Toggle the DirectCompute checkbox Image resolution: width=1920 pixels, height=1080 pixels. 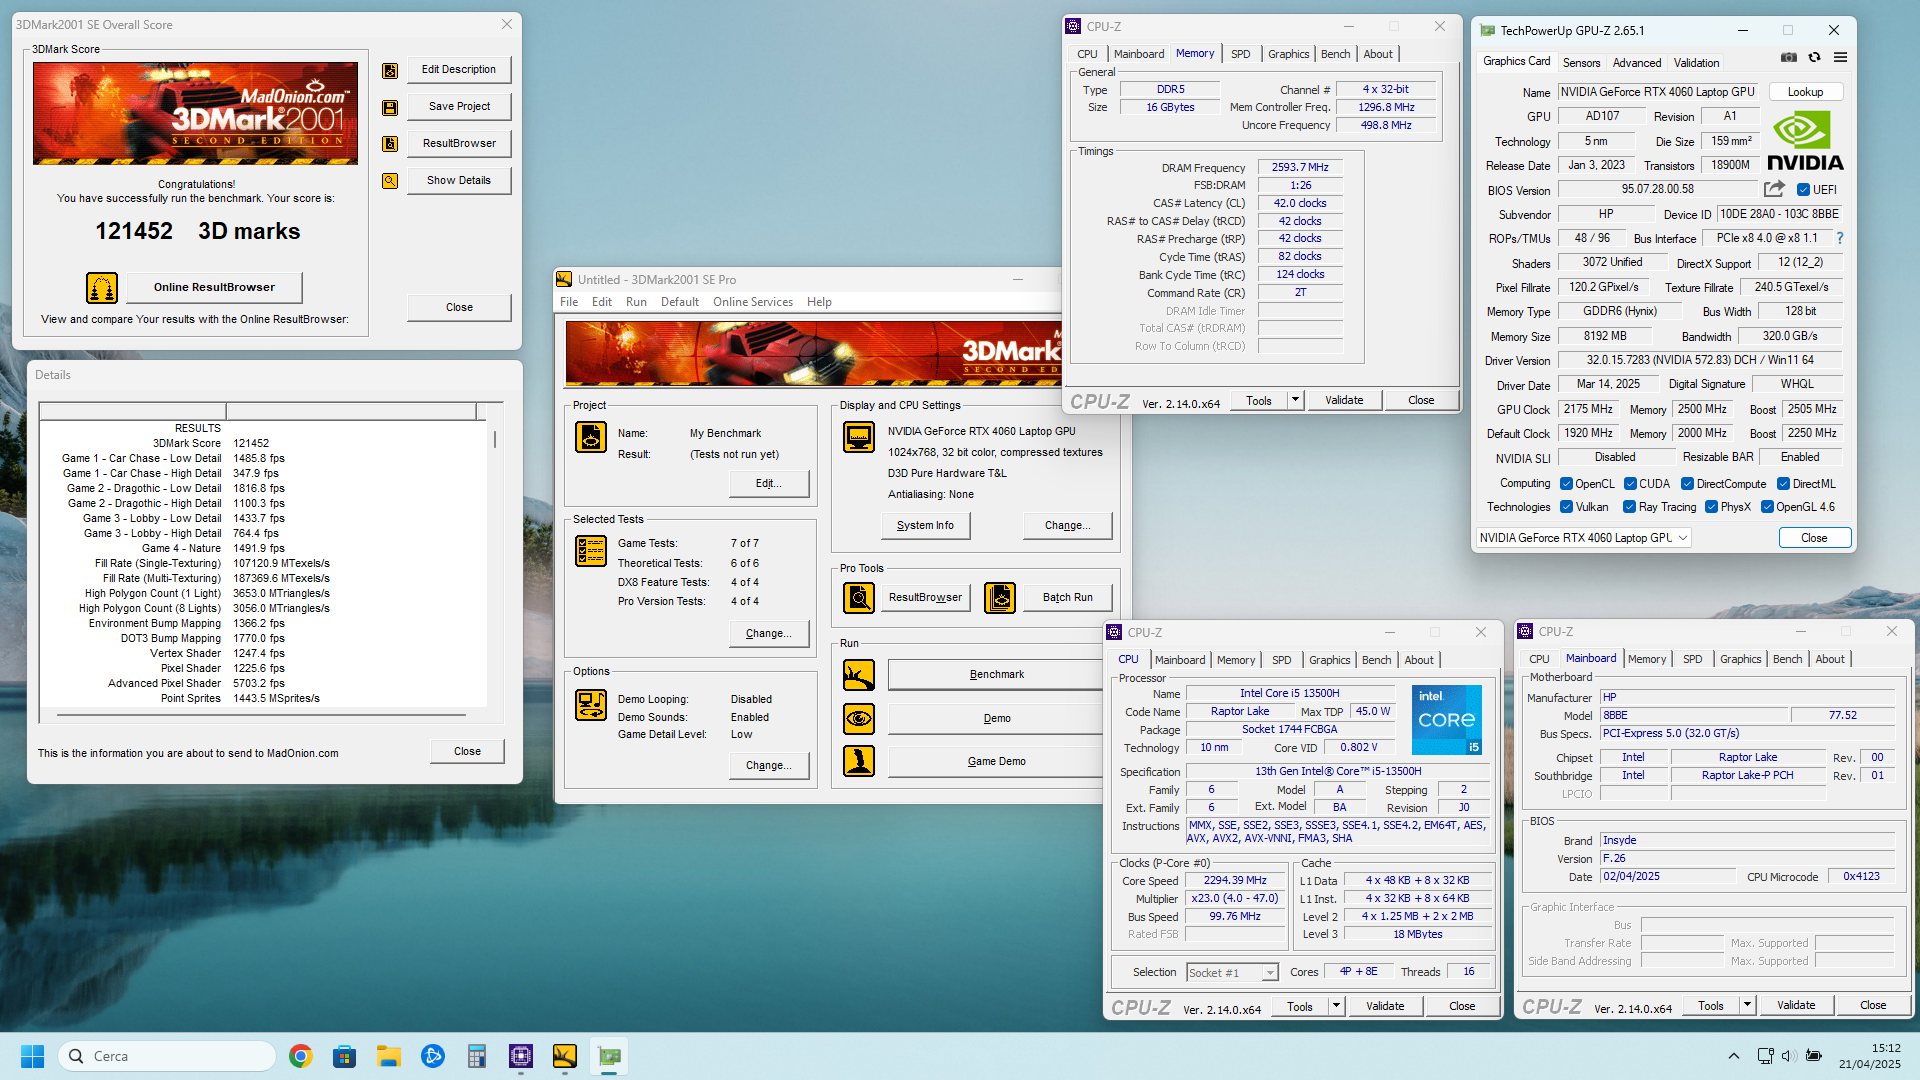pos(1687,484)
